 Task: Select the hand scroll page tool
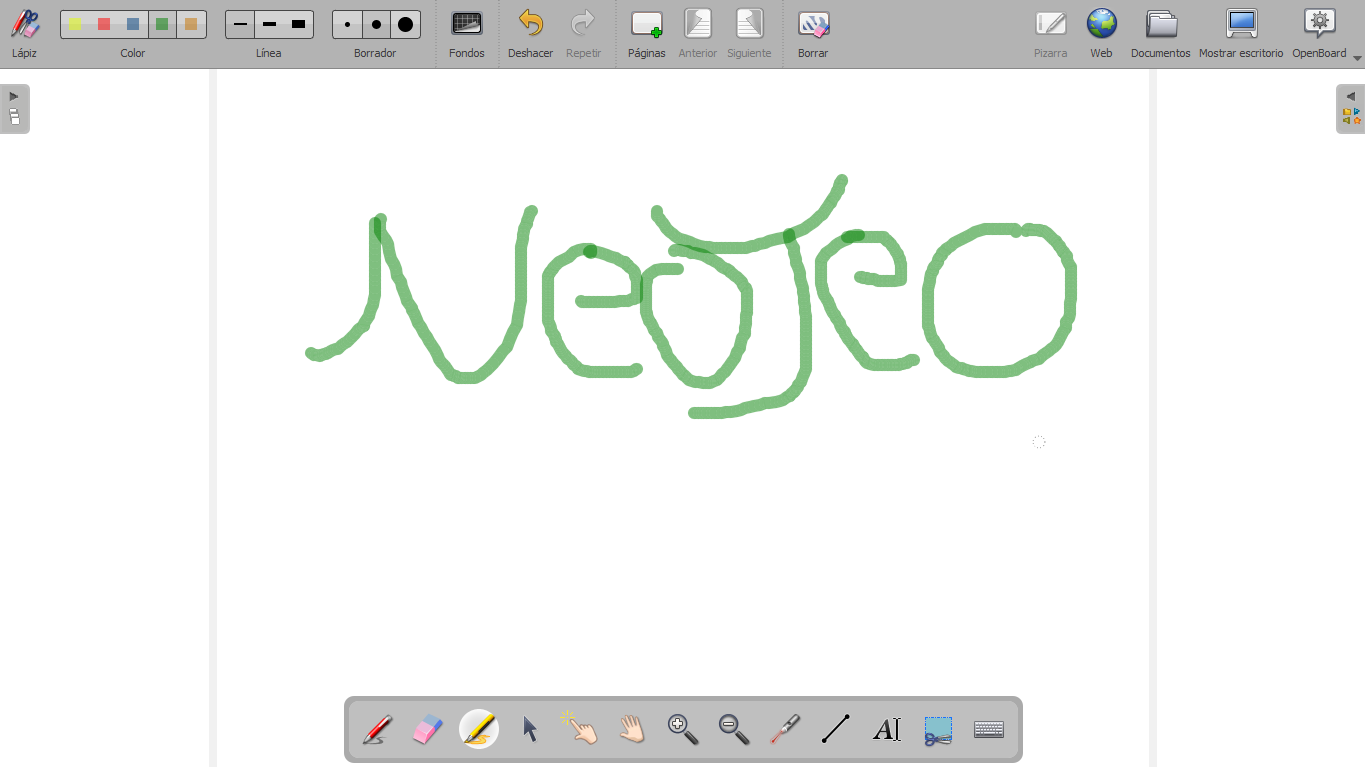[x=632, y=729]
